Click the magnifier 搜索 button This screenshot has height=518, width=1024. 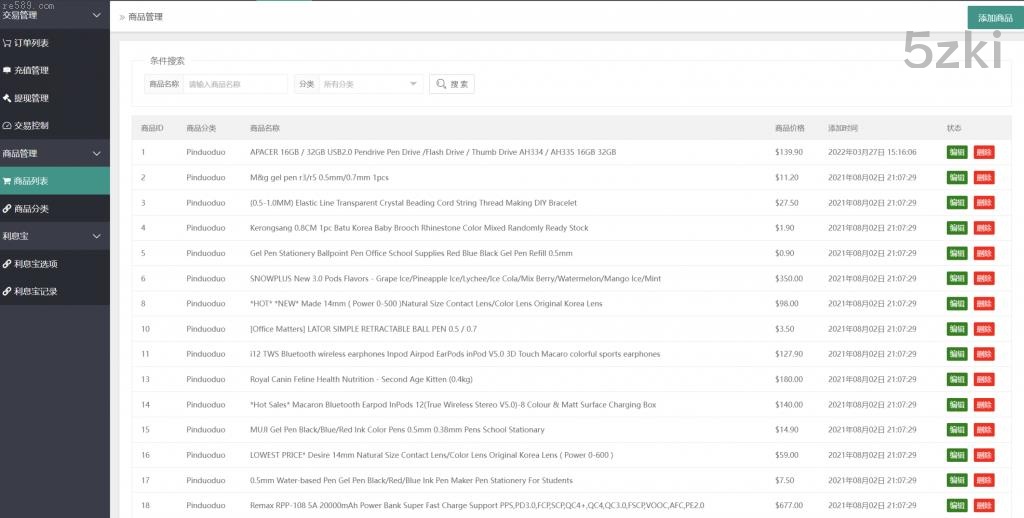451,84
